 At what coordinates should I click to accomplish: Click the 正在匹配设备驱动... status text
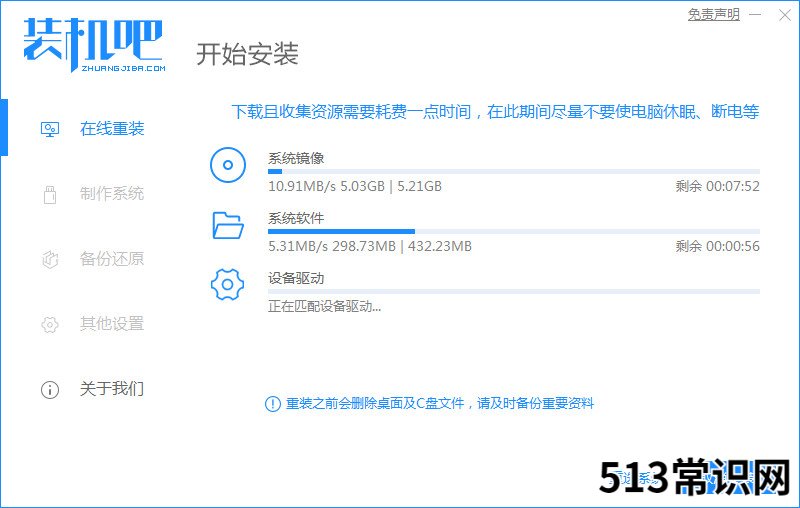[324, 307]
